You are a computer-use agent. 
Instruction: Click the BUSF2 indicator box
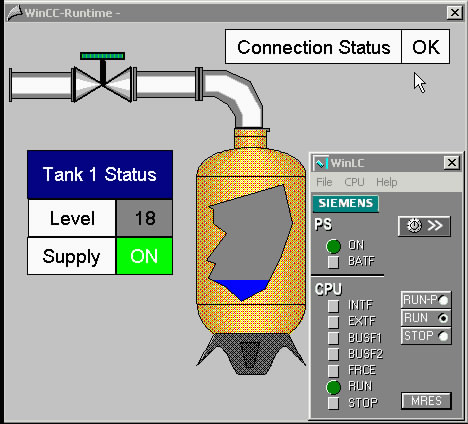click(x=333, y=354)
